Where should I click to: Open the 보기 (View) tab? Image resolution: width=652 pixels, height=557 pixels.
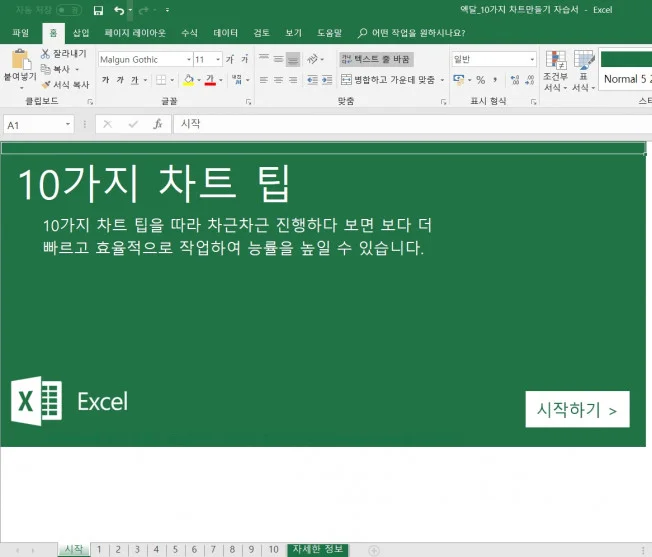coord(293,33)
